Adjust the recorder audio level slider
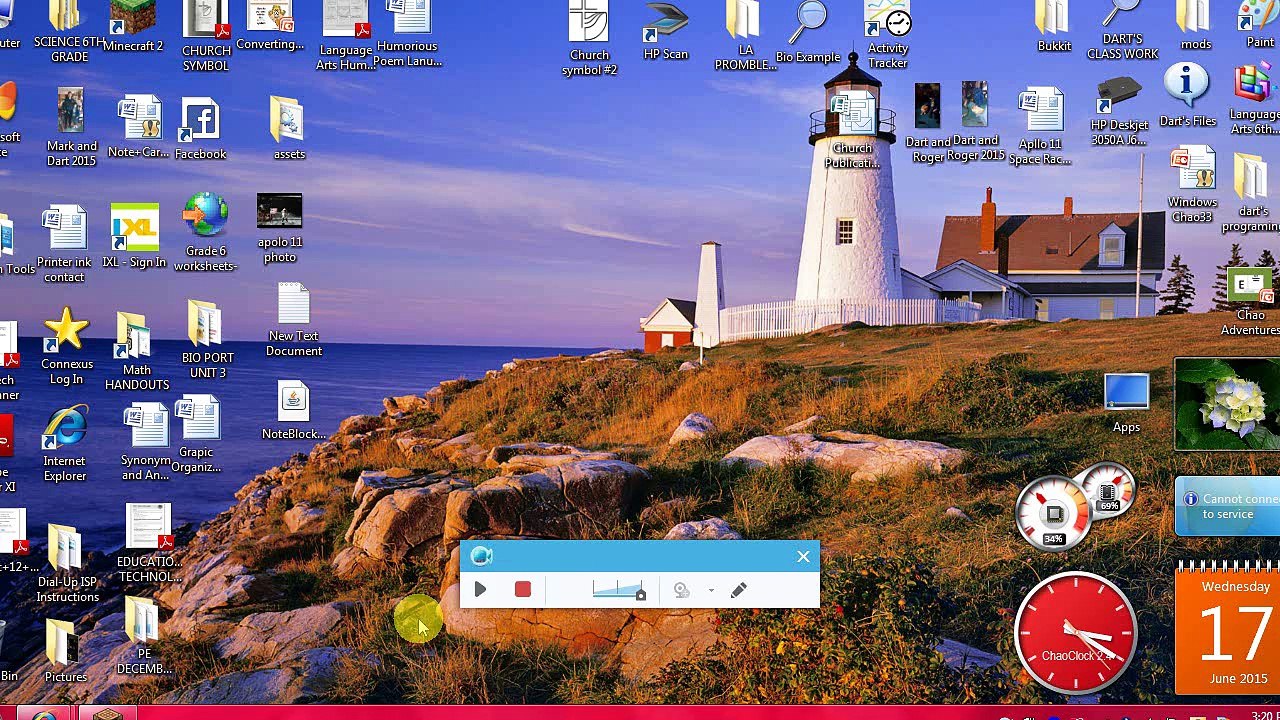The height and width of the screenshot is (720, 1280). tap(618, 590)
